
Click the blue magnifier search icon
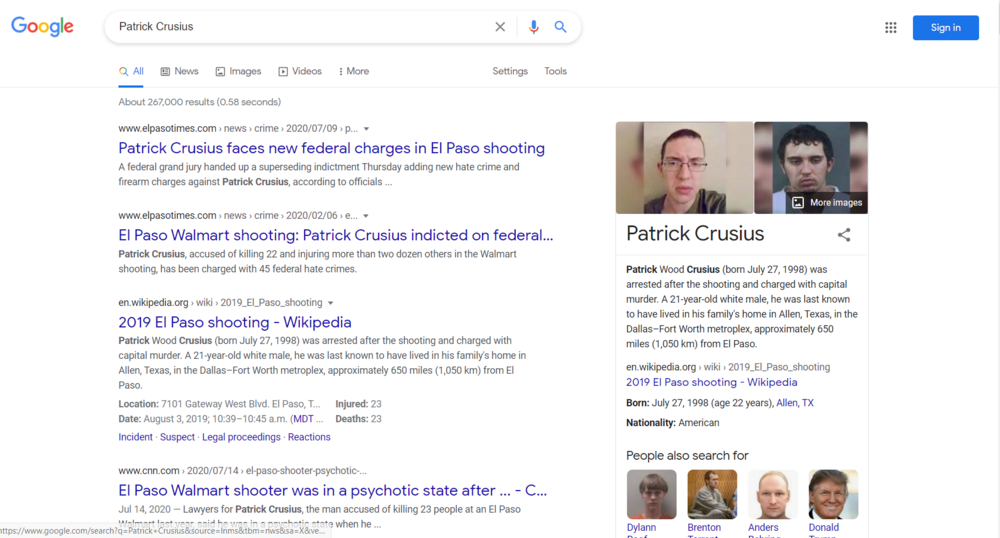pyautogui.click(x=560, y=27)
